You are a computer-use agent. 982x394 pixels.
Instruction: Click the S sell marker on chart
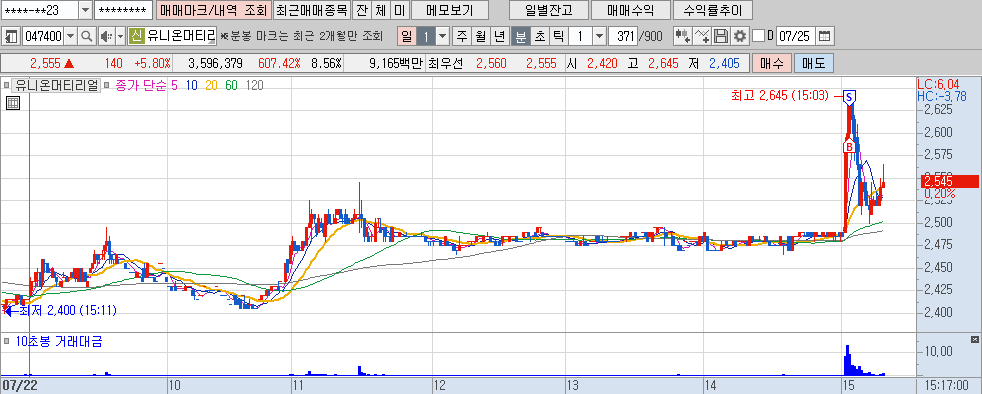pyautogui.click(x=849, y=96)
